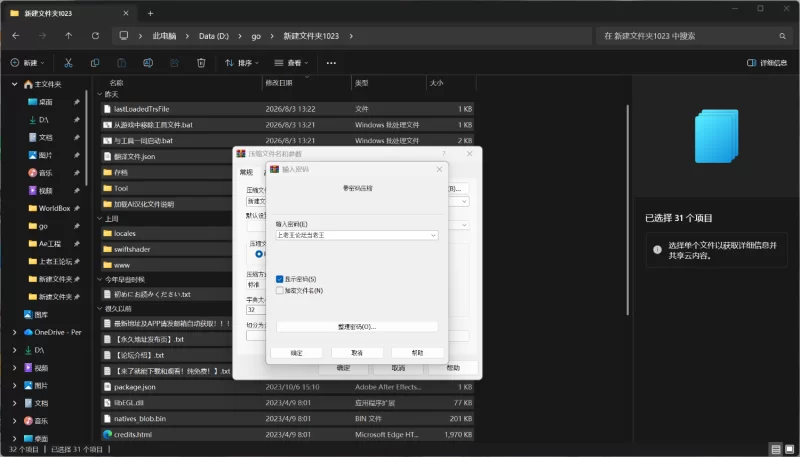Click the Delete trash can icon
This screenshot has height=457, width=800.
pyautogui.click(x=201, y=63)
